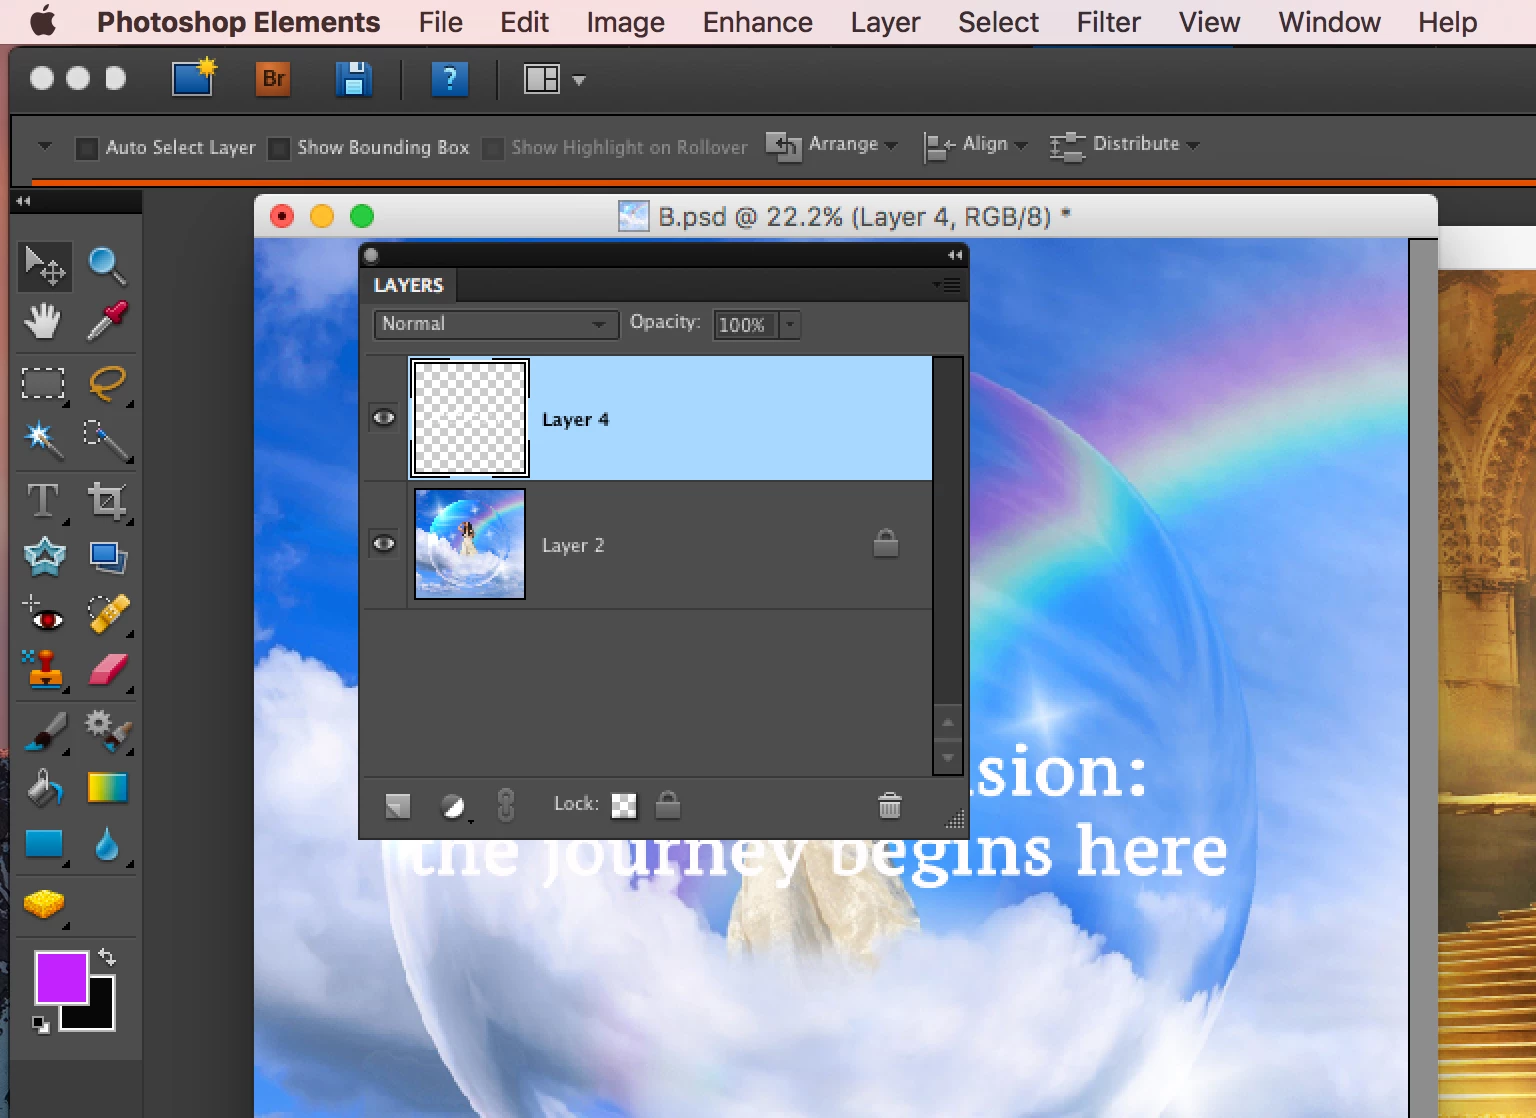
Task: Select the Move tool
Action: click(44, 266)
